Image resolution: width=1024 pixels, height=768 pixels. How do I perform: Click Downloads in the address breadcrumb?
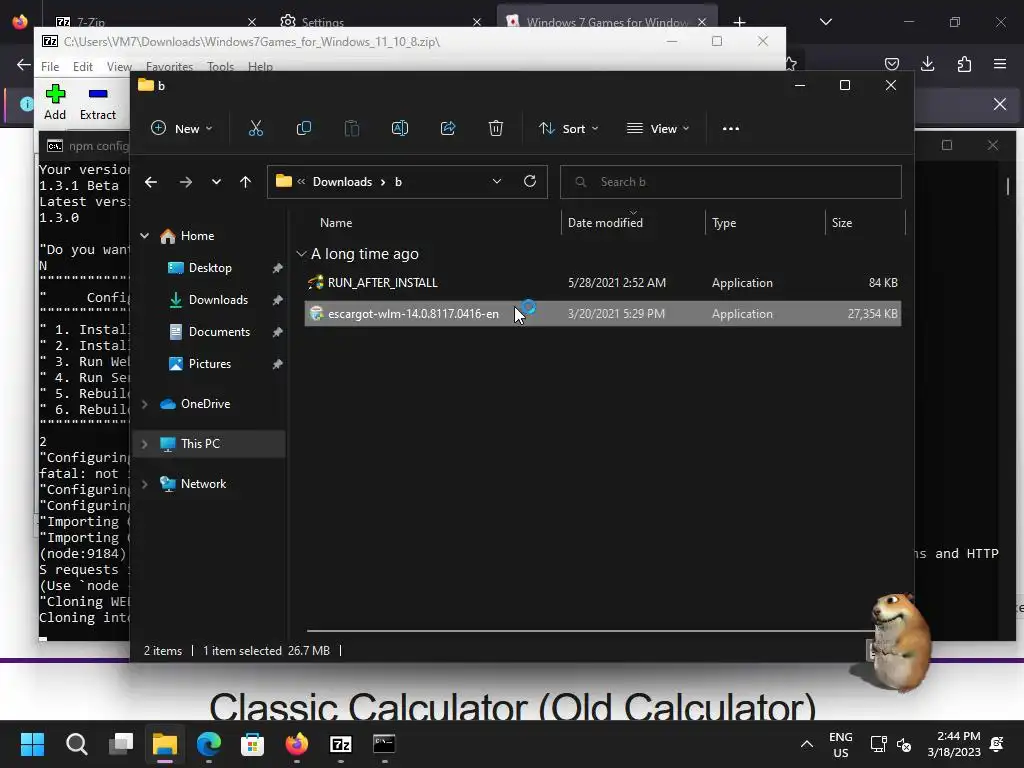(342, 182)
